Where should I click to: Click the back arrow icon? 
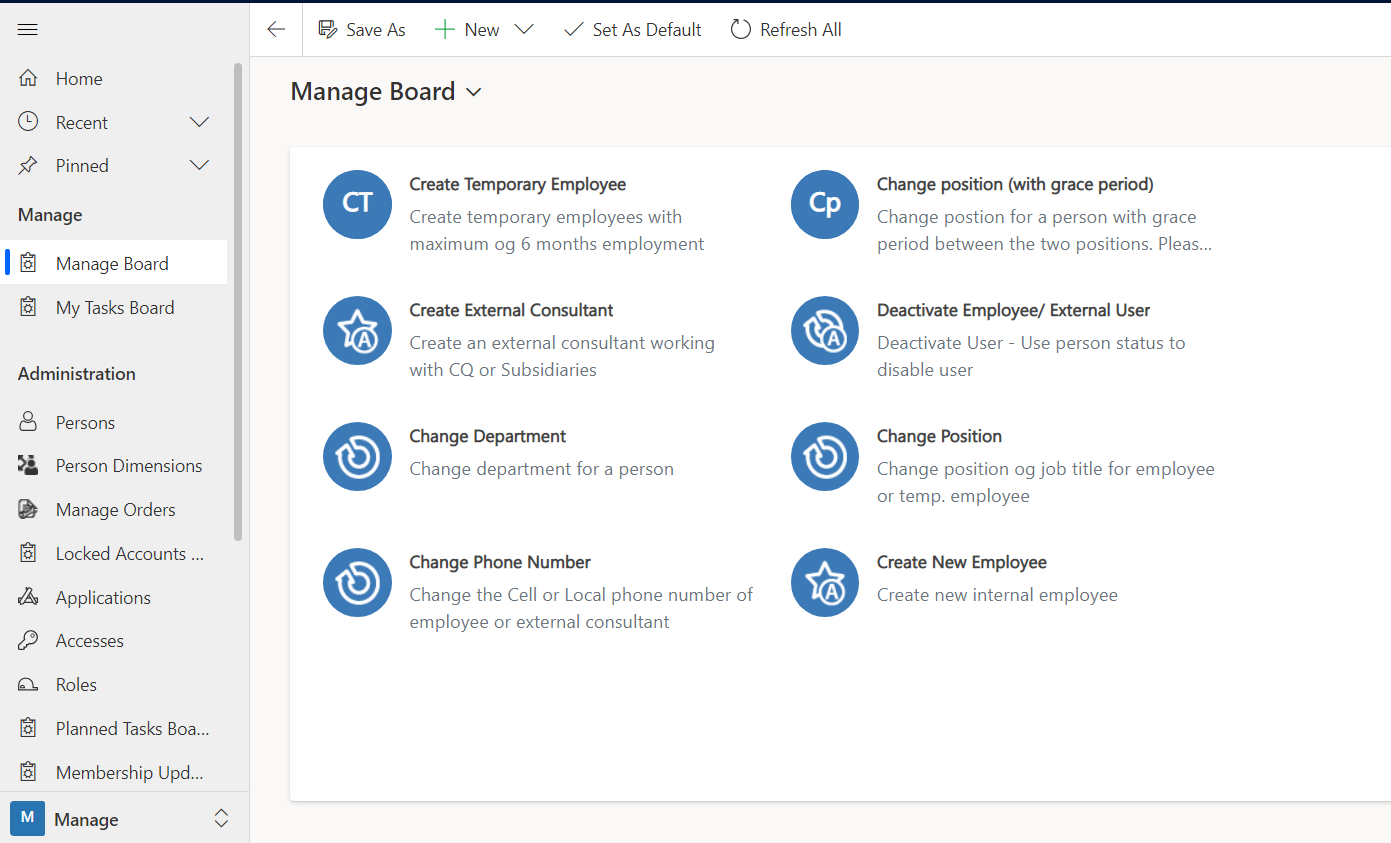tap(276, 30)
